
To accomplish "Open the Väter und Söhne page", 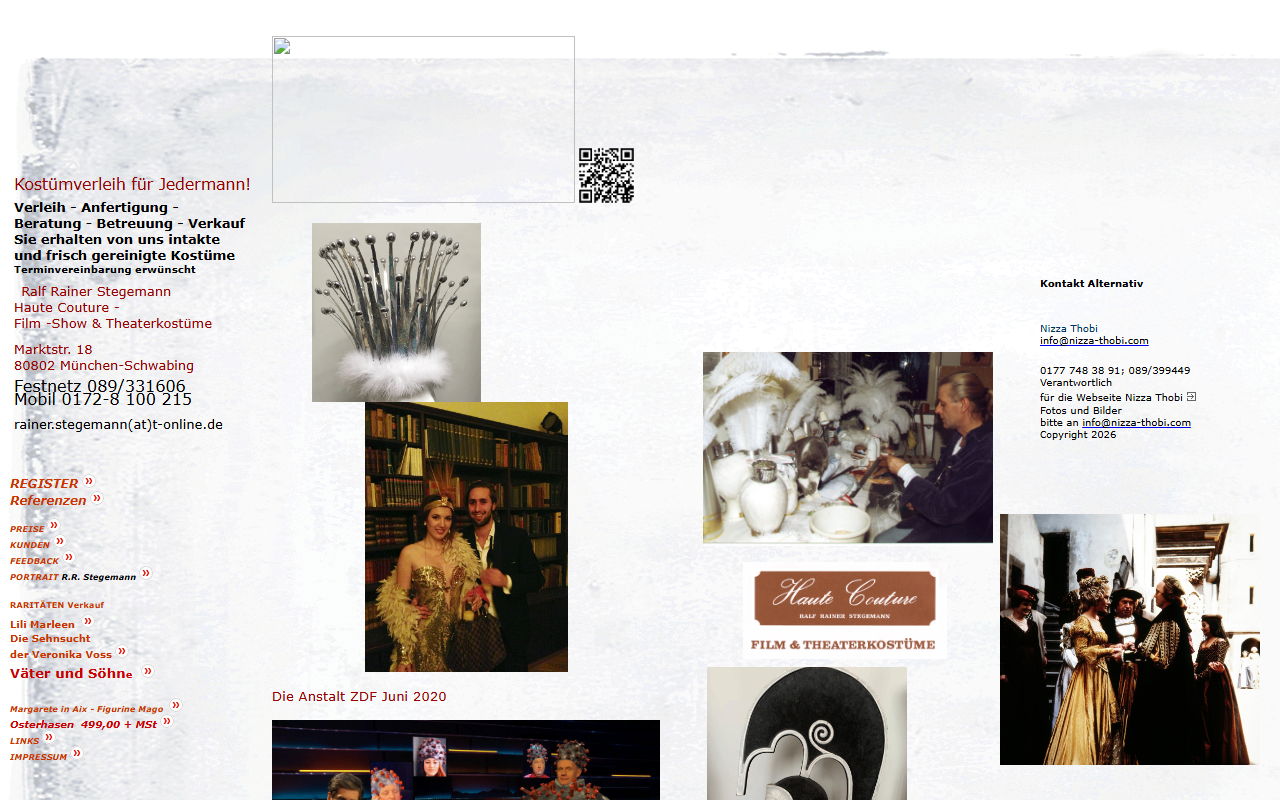I will coord(71,673).
